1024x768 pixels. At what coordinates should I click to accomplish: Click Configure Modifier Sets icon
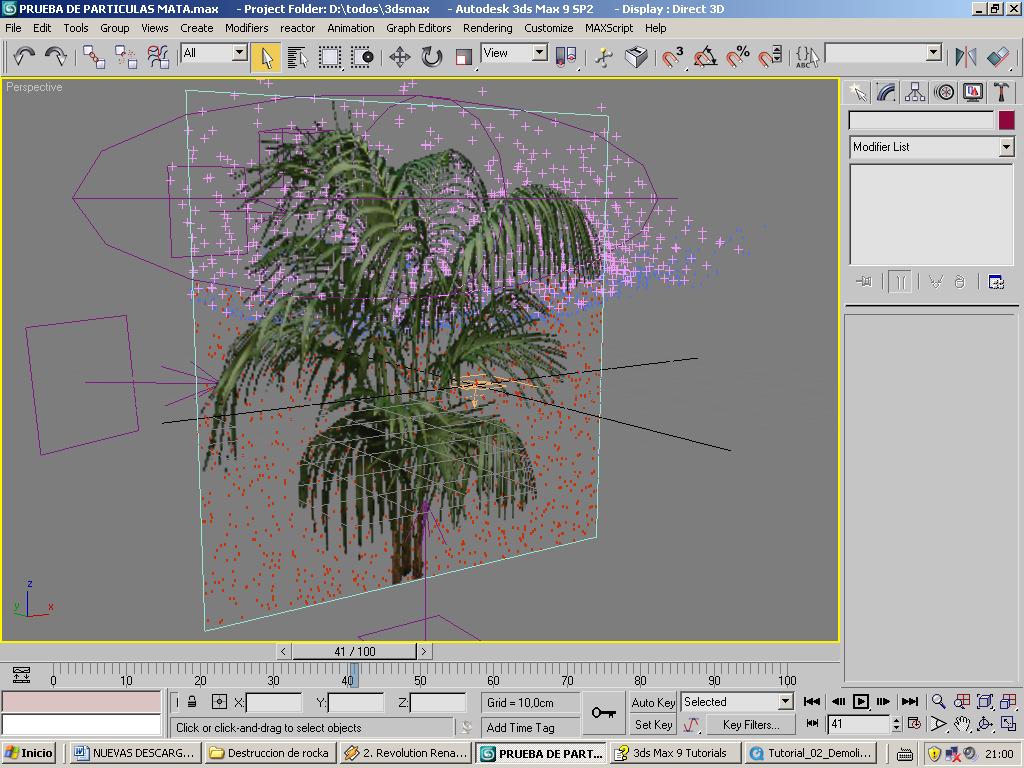996,282
